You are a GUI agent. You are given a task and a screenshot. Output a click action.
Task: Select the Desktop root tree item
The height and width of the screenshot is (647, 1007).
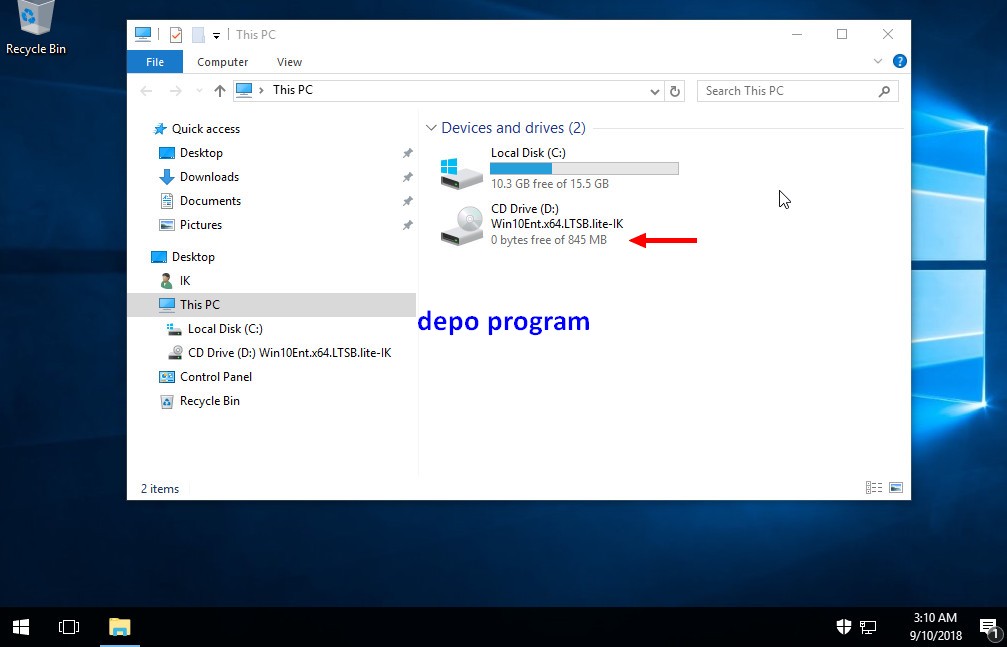[x=183, y=257]
